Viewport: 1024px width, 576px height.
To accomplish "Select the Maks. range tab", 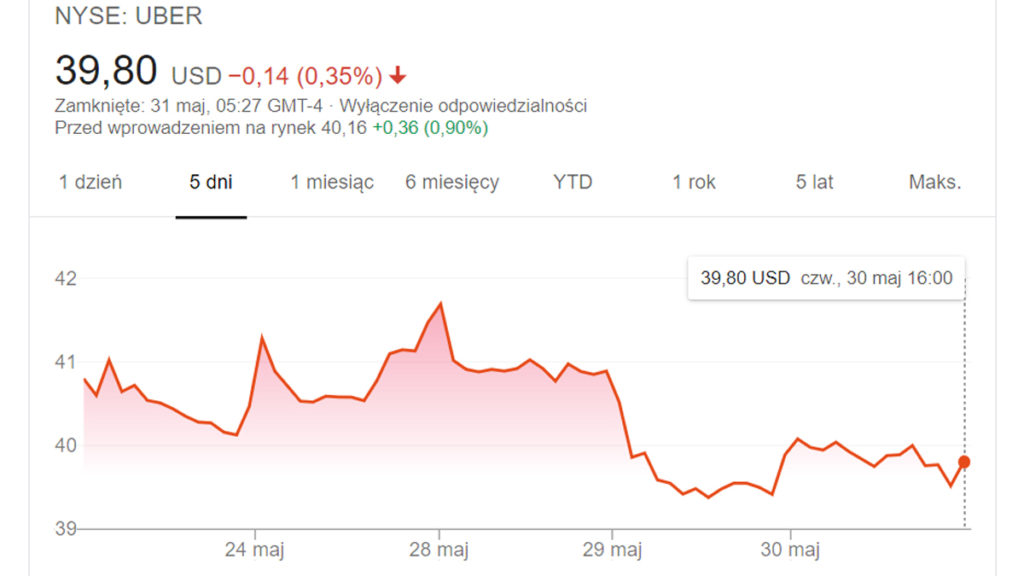I will (x=935, y=182).
